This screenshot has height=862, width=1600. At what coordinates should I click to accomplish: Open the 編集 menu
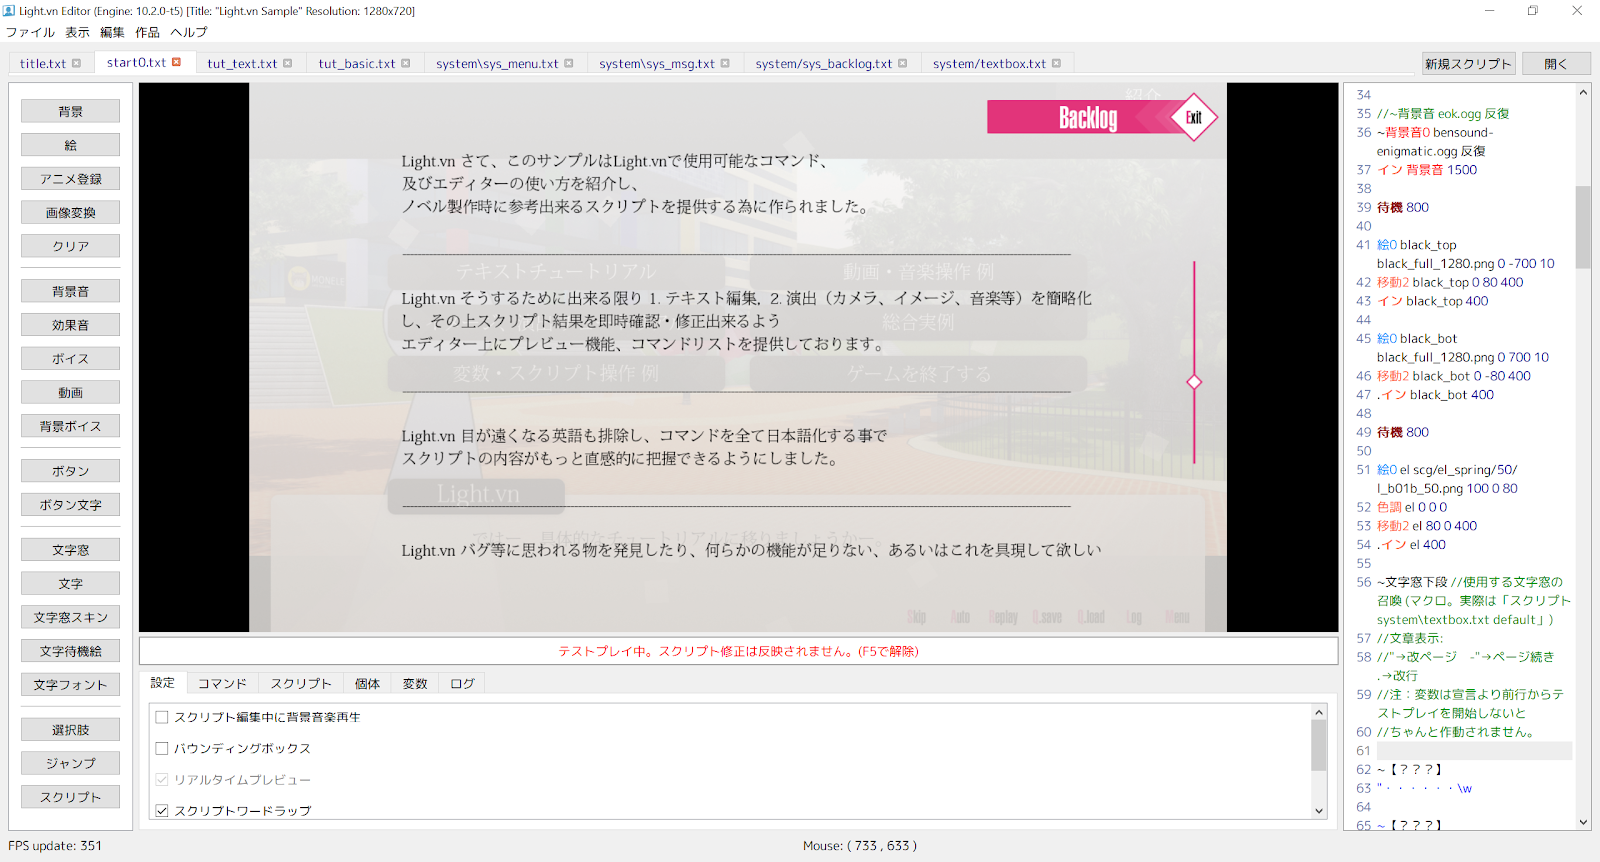click(x=112, y=32)
